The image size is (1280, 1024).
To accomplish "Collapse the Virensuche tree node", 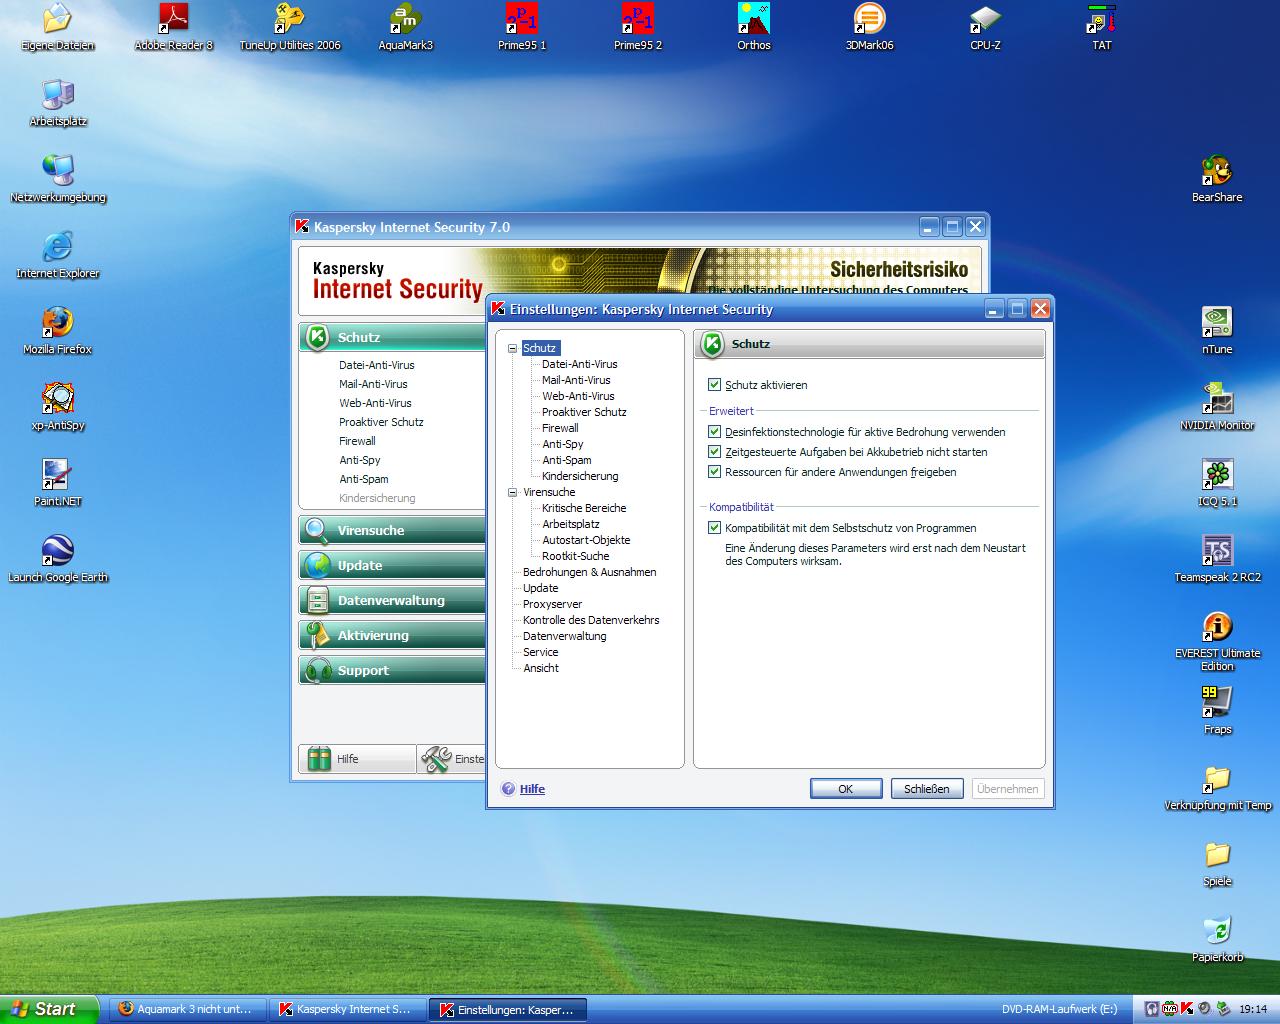I will (x=512, y=492).
